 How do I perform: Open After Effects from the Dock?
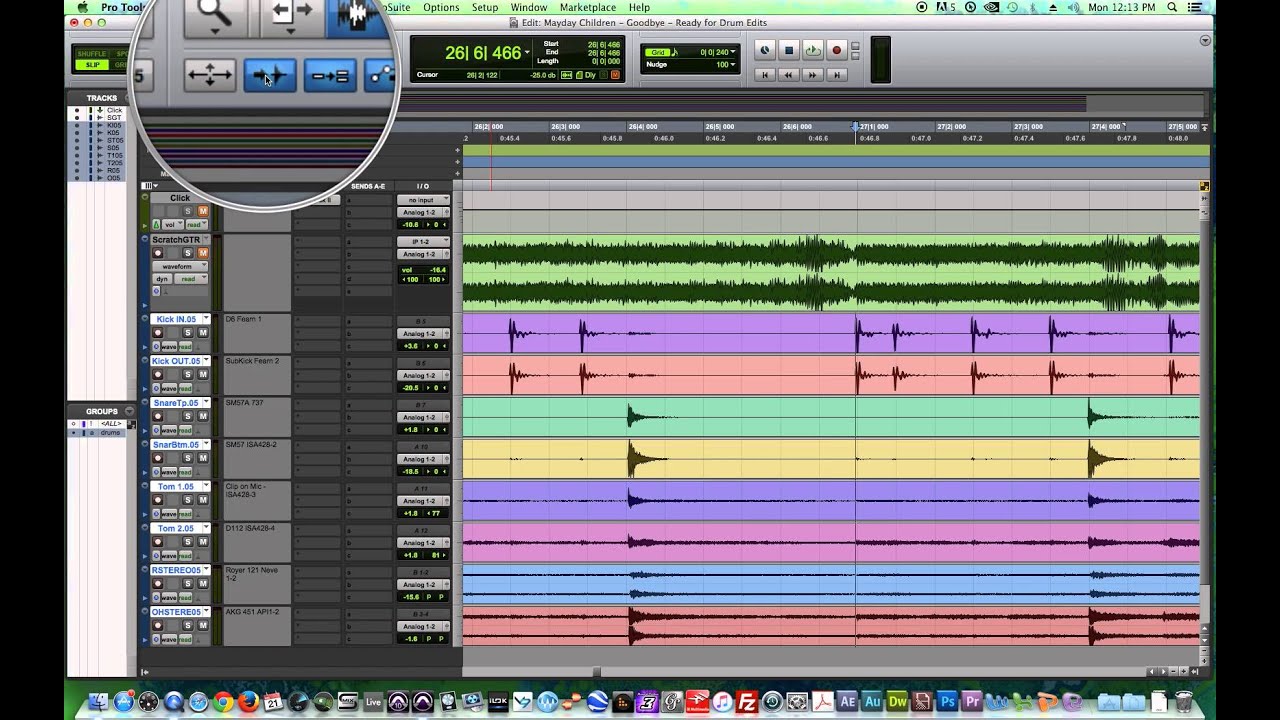click(x=847, y=702)
